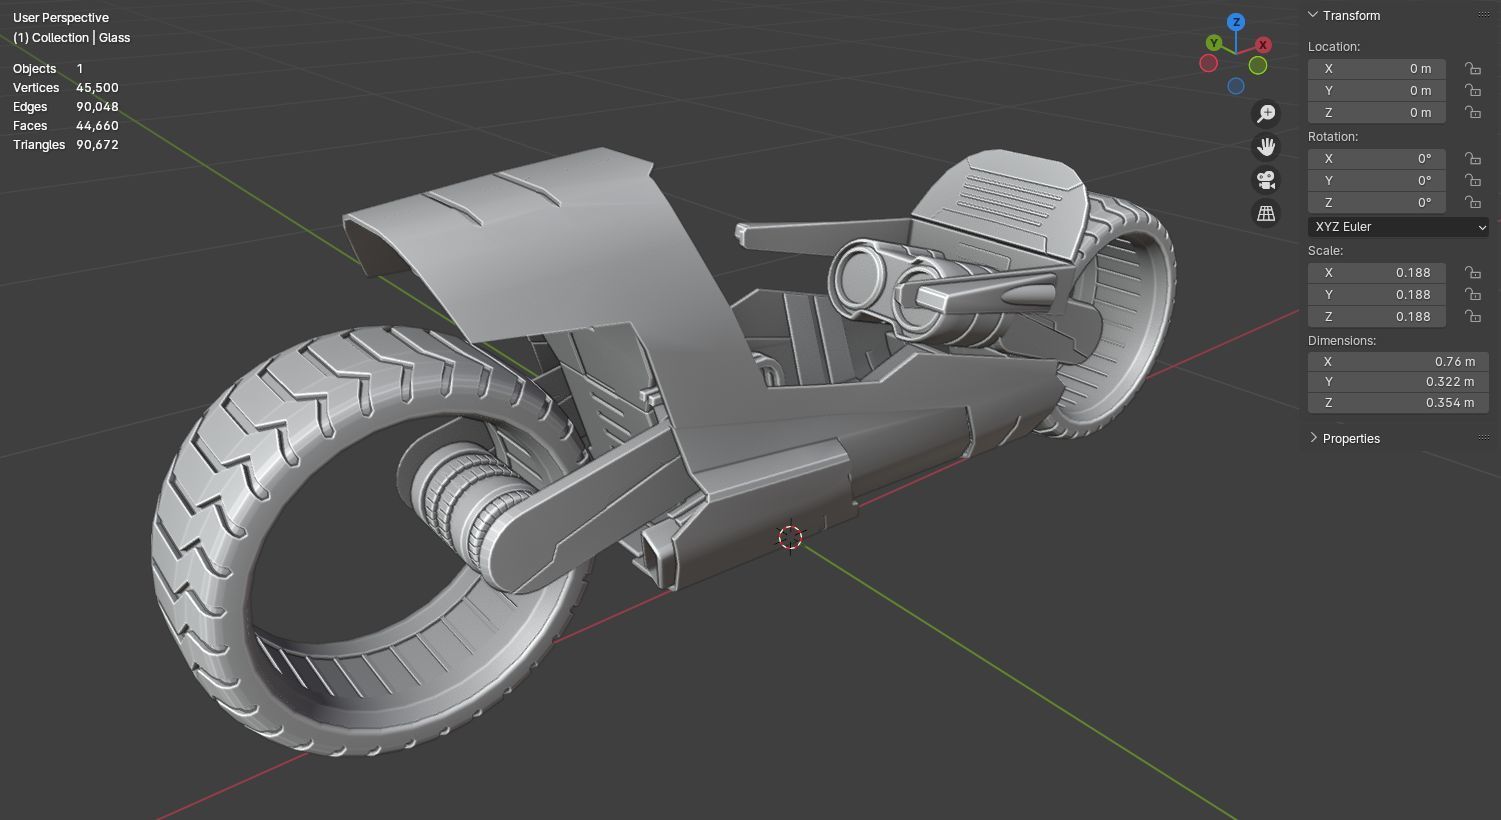Lock Scale X with padlock icon

(x=1472, y=273)
